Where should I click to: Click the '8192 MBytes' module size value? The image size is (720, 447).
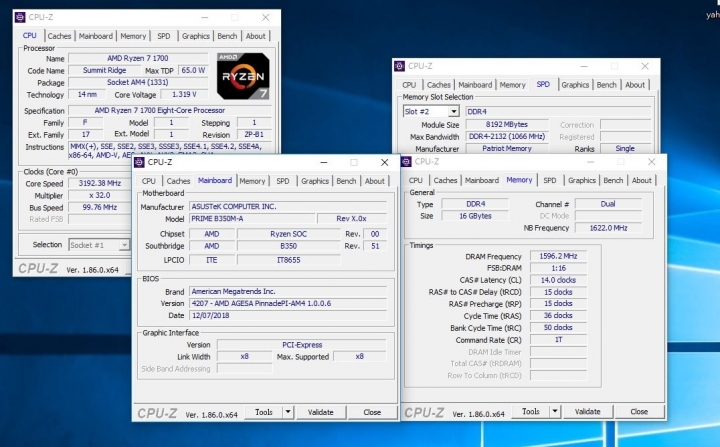pyautogui.click(x=507, y=124)
